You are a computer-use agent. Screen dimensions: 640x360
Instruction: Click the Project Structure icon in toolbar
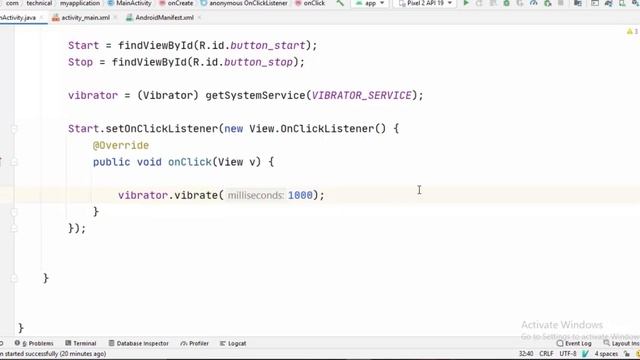pos(578,3)
